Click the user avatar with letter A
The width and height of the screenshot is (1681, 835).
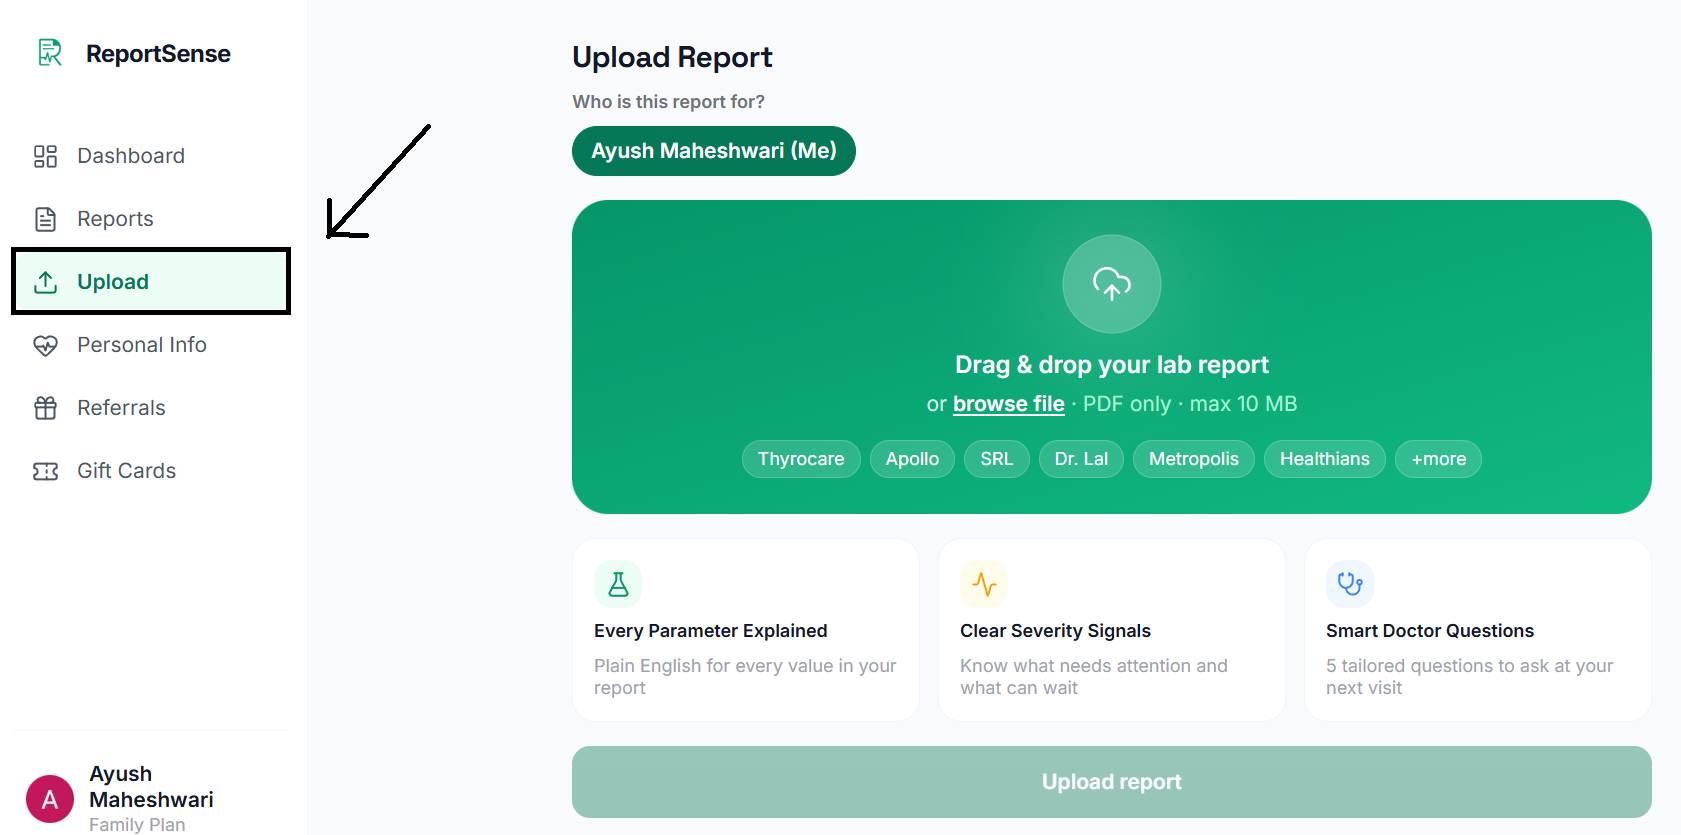click(50, 799)
